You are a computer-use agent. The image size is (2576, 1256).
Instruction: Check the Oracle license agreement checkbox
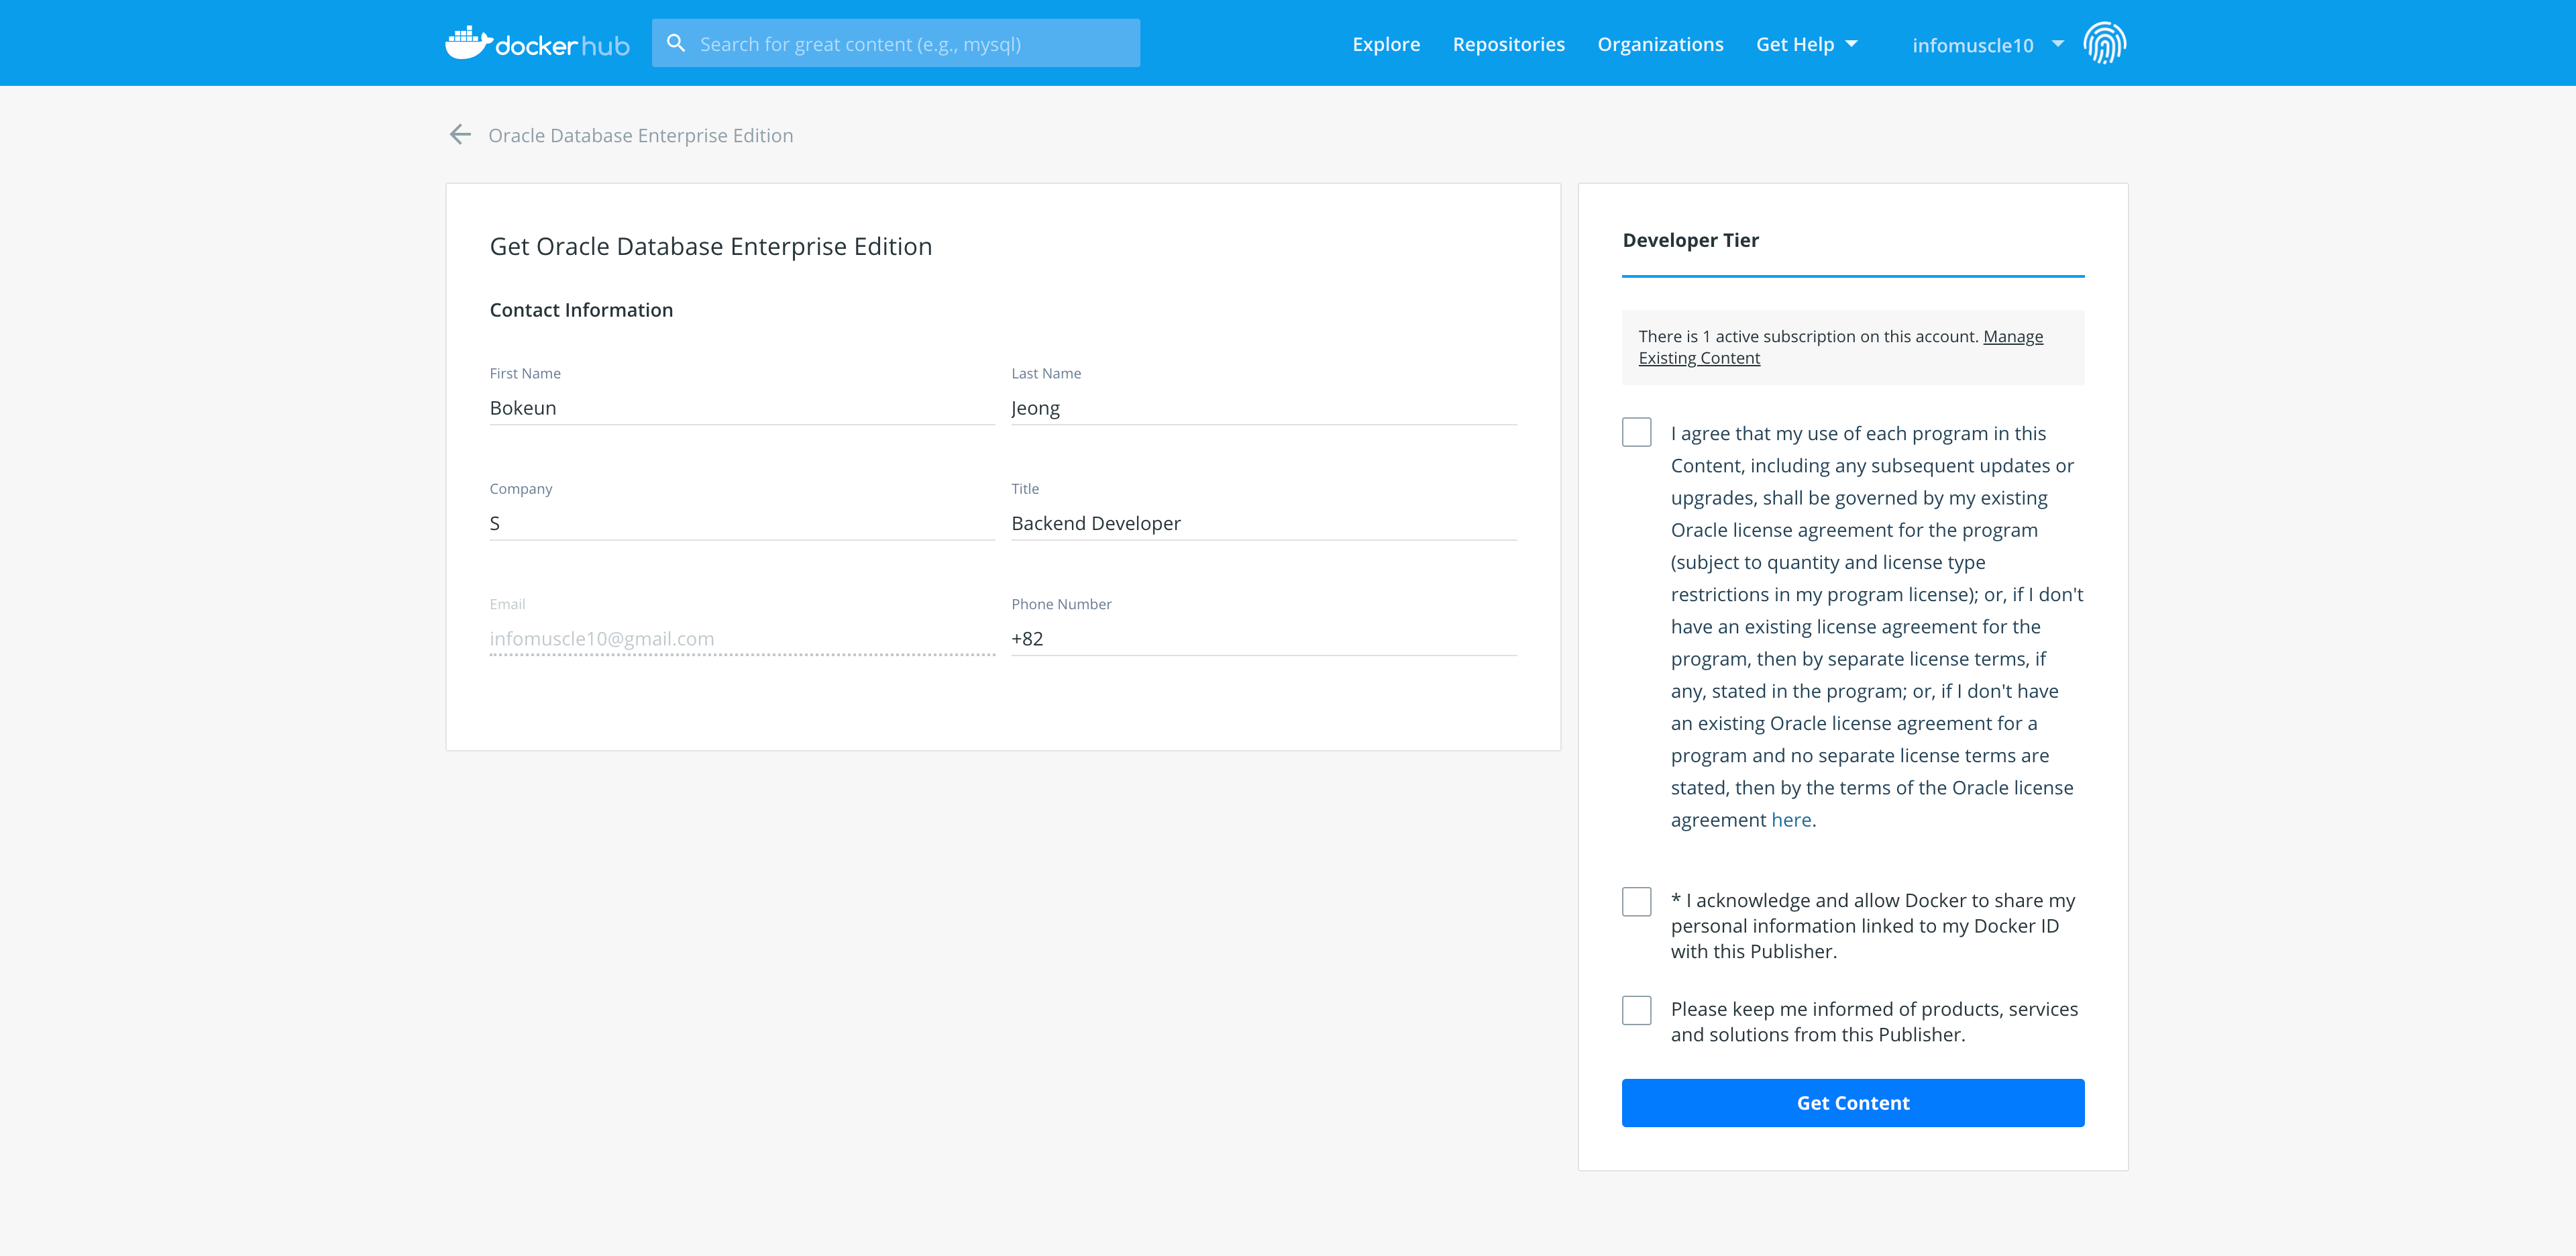[x=1636, y=432]
